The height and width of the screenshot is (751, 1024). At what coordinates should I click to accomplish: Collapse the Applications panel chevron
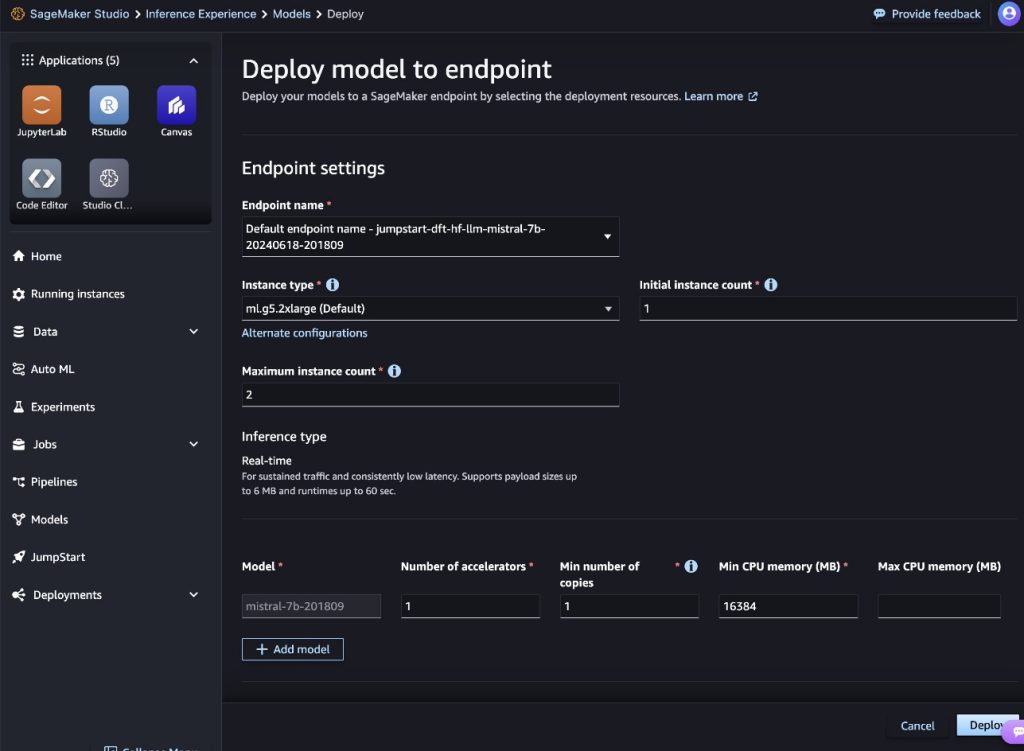193,61
